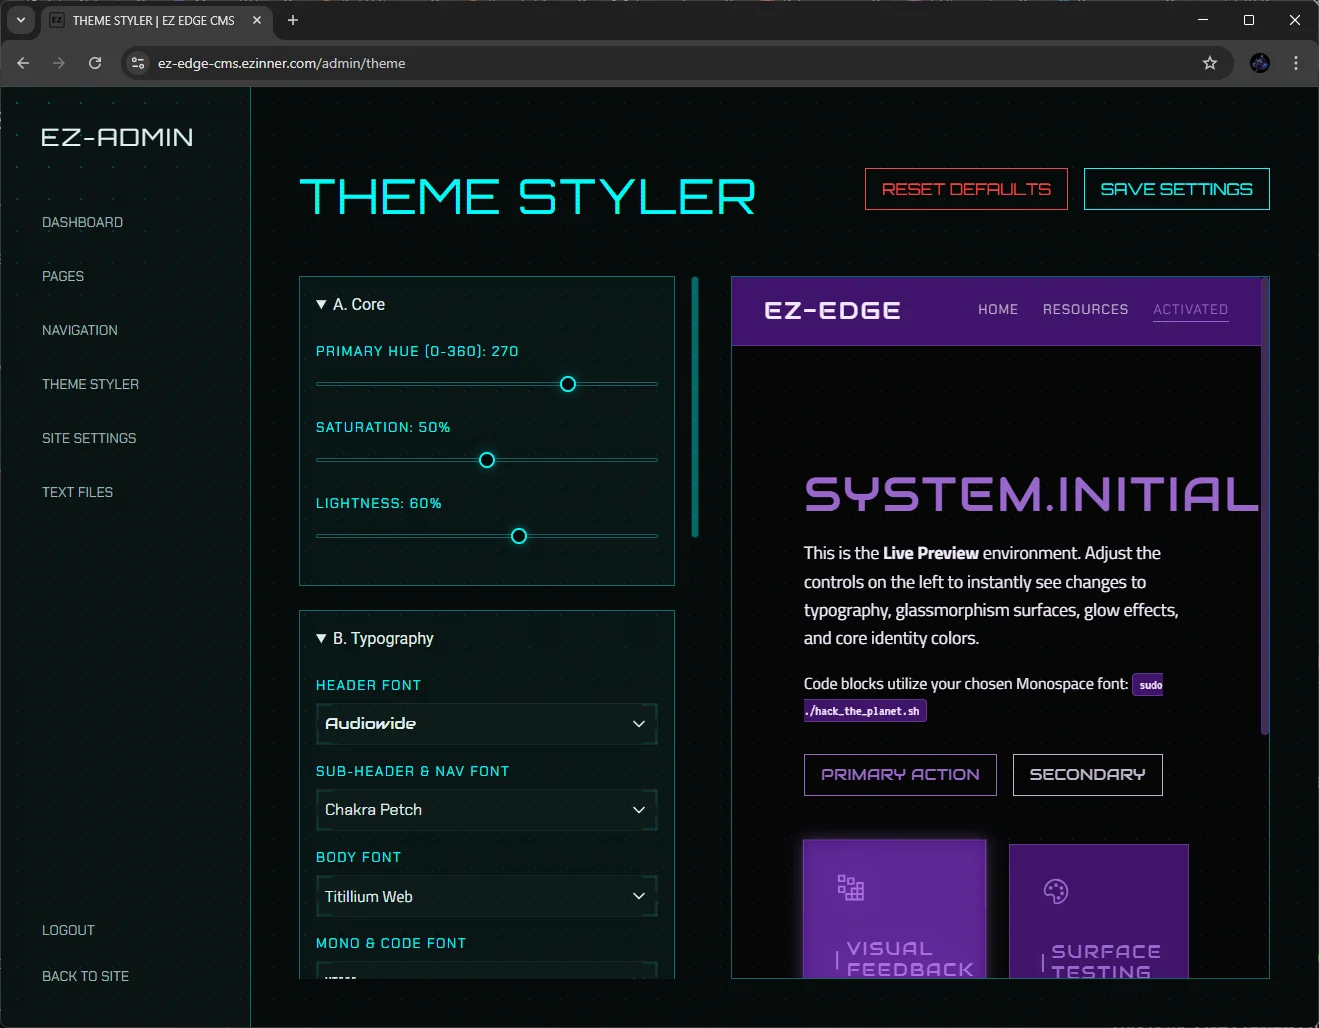1319x1028 pixels.
Task: Click ACTIVATED in preview navigation
Action: click(1190, 309)
